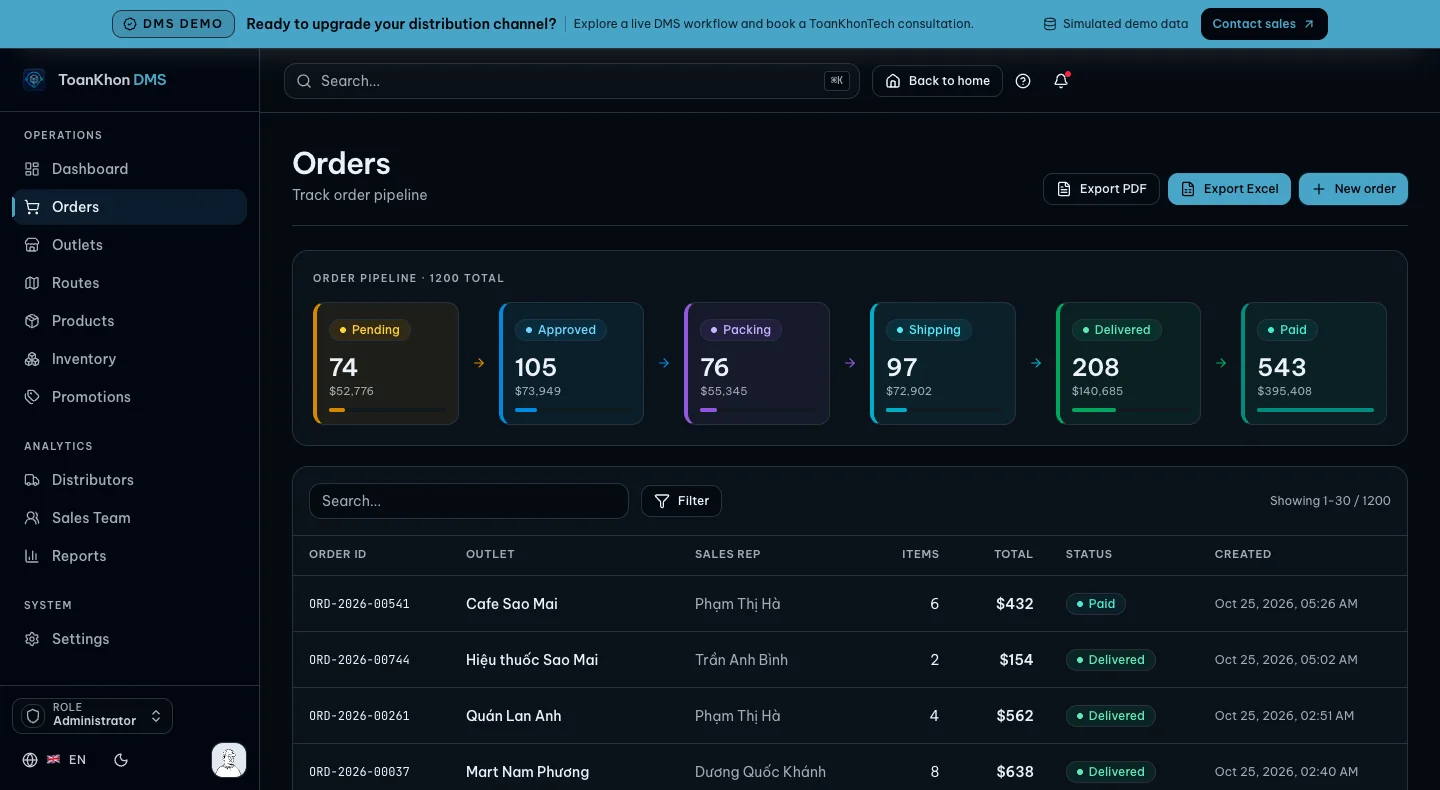This screenshot has height=790, width=1440.
Task: Open Products in the sidebar
Action: tap(129, 321)
